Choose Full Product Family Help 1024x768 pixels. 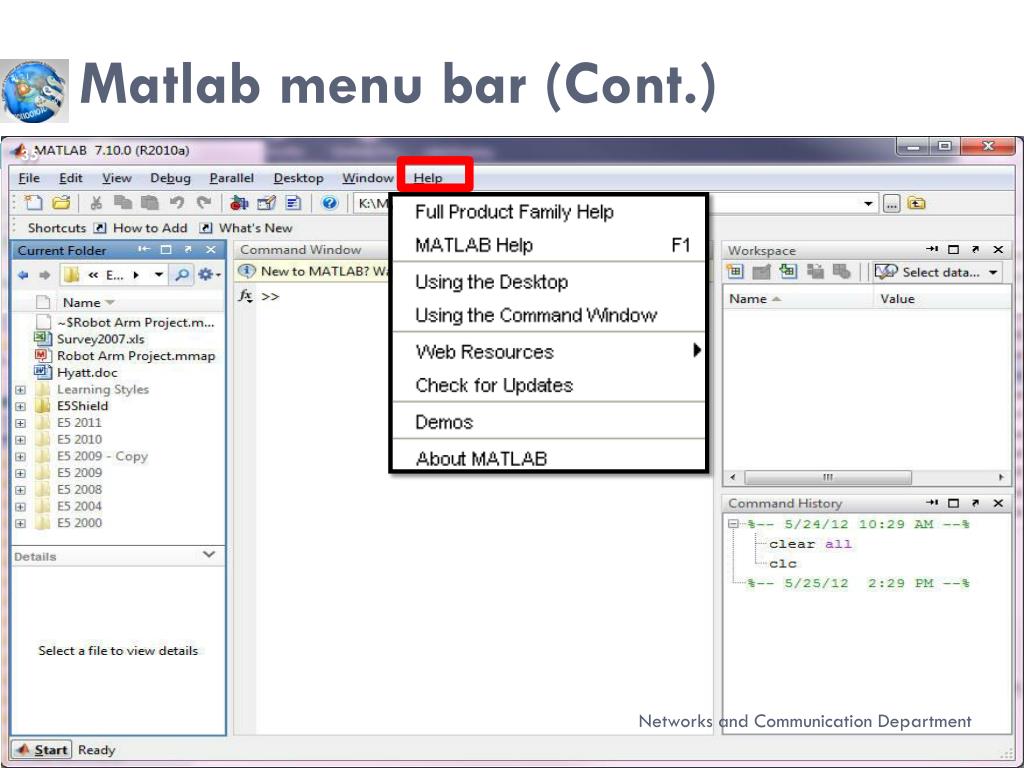[549, 212]
